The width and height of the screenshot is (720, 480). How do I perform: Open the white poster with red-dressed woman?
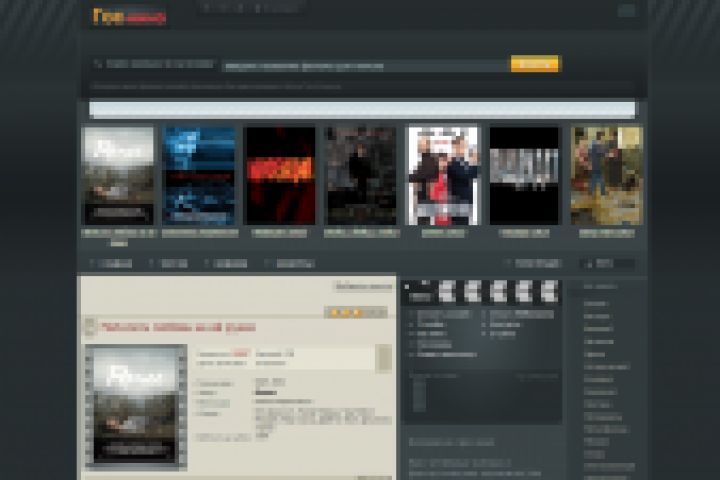click(443, 176)
